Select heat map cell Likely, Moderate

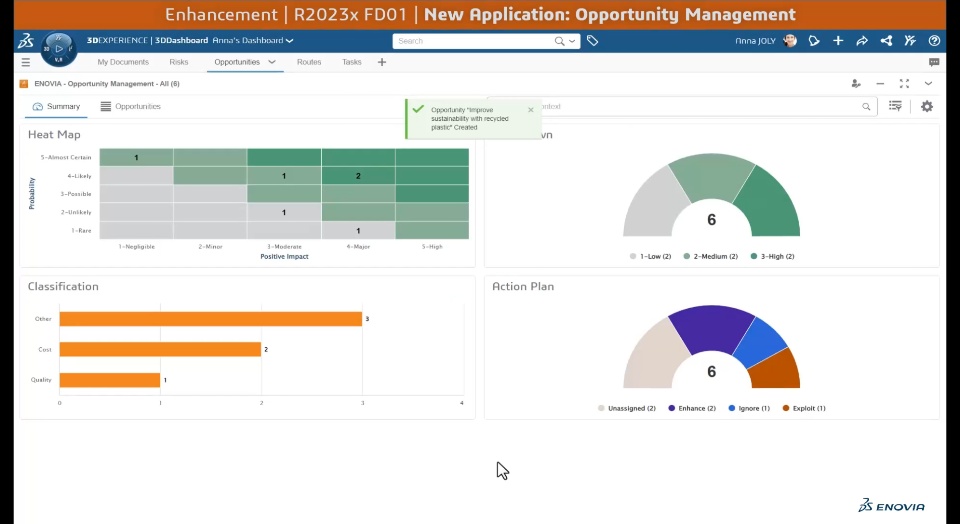click(284, 176)
